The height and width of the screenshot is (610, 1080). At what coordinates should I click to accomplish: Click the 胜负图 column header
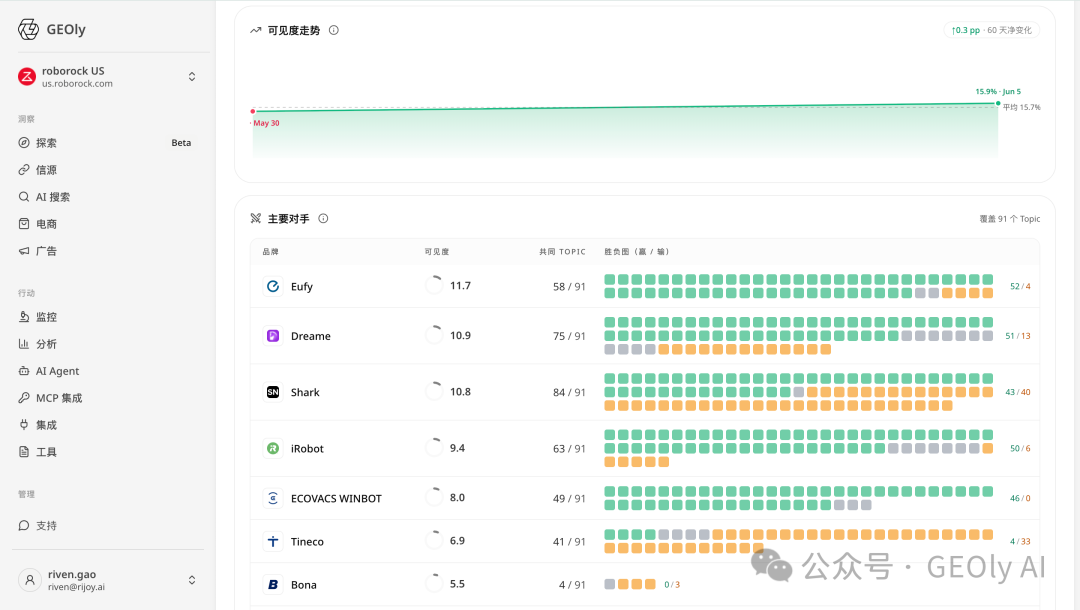tap(636, 252)
